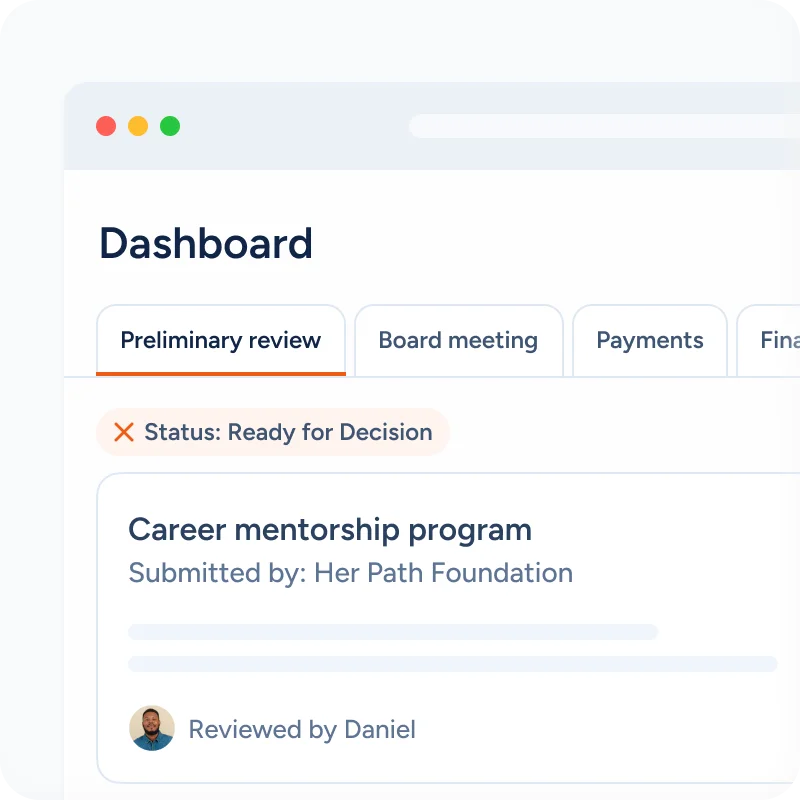Screen dimensions: 800x800
Task: Switch to the Board meeting tab
Action: click(x=457, y=341)
